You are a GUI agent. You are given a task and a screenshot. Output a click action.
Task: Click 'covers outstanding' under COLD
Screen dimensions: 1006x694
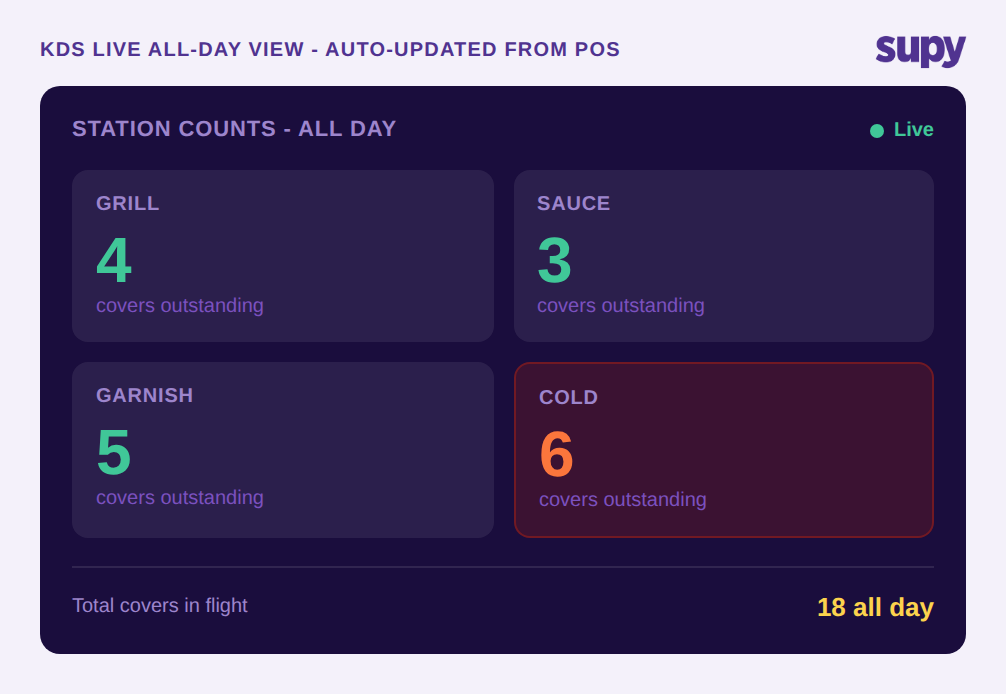pos(622,499)
